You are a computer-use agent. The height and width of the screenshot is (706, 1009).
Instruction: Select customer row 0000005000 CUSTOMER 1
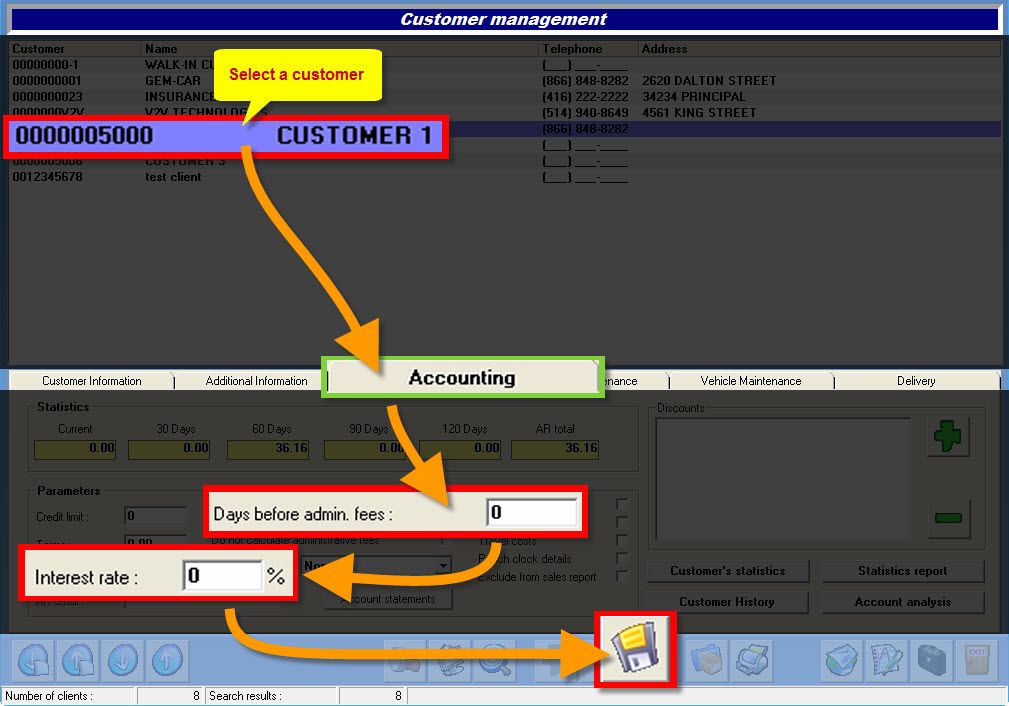[x=225, y=136]
